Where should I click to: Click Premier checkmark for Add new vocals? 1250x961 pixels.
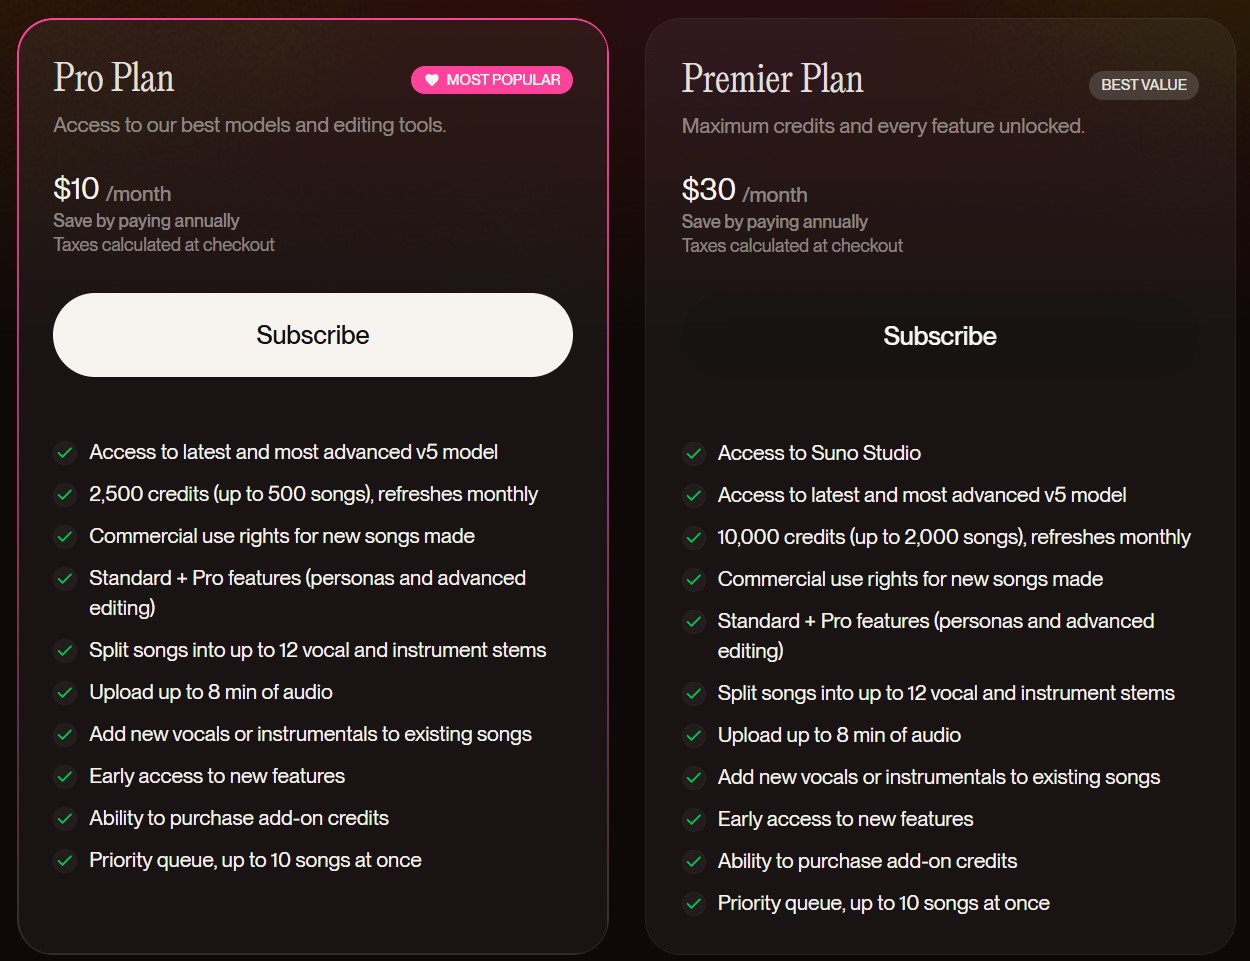(x=693, y=778)
